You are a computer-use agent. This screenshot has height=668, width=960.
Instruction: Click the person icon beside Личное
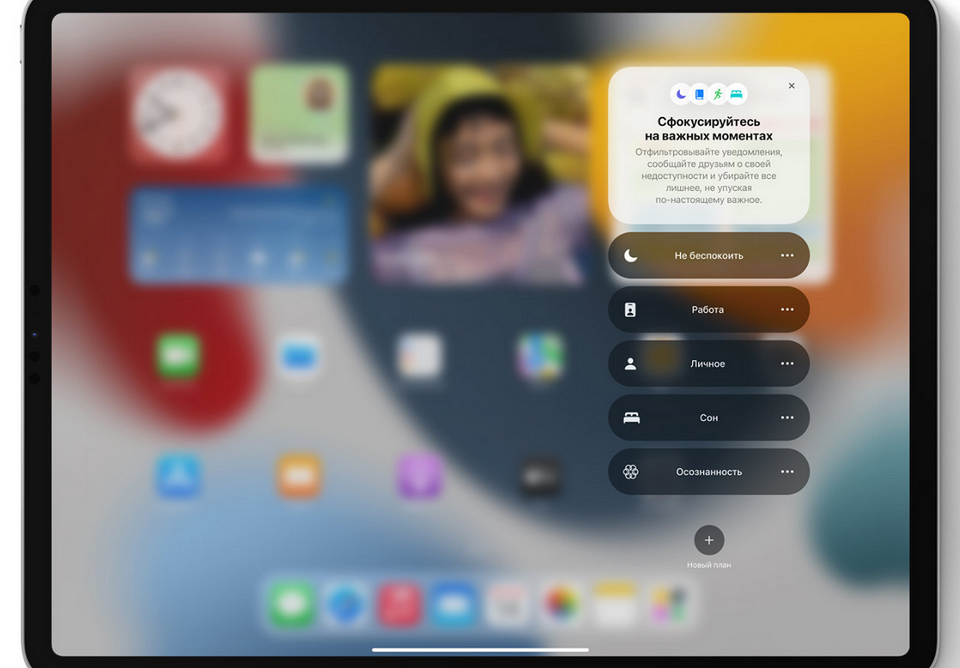coord(630,363)
